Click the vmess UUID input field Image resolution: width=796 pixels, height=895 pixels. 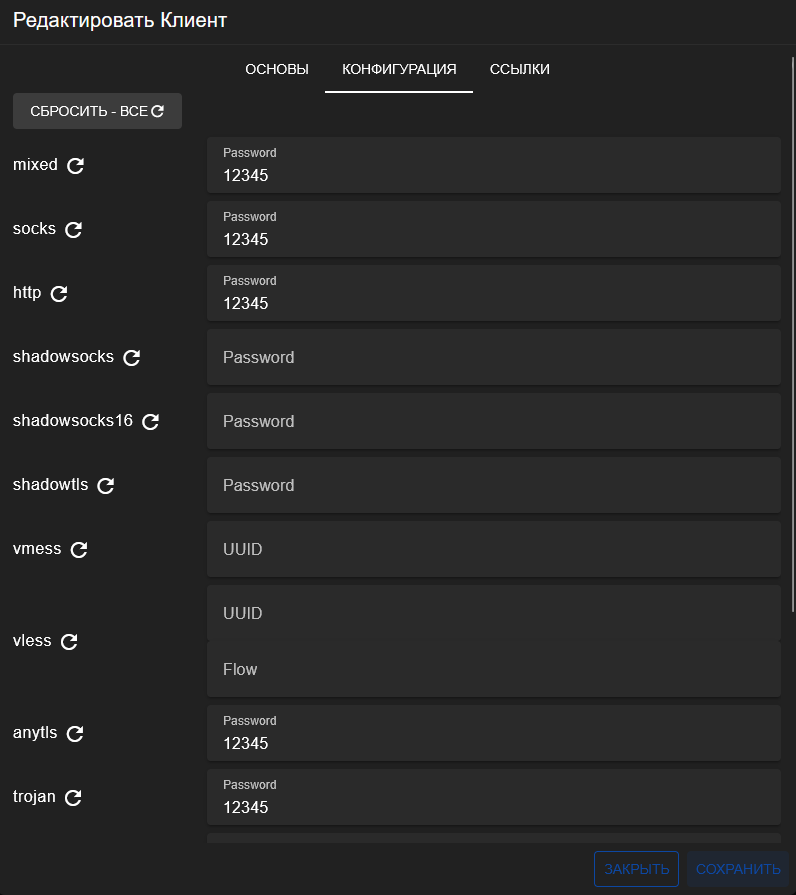tap(493, 549)
